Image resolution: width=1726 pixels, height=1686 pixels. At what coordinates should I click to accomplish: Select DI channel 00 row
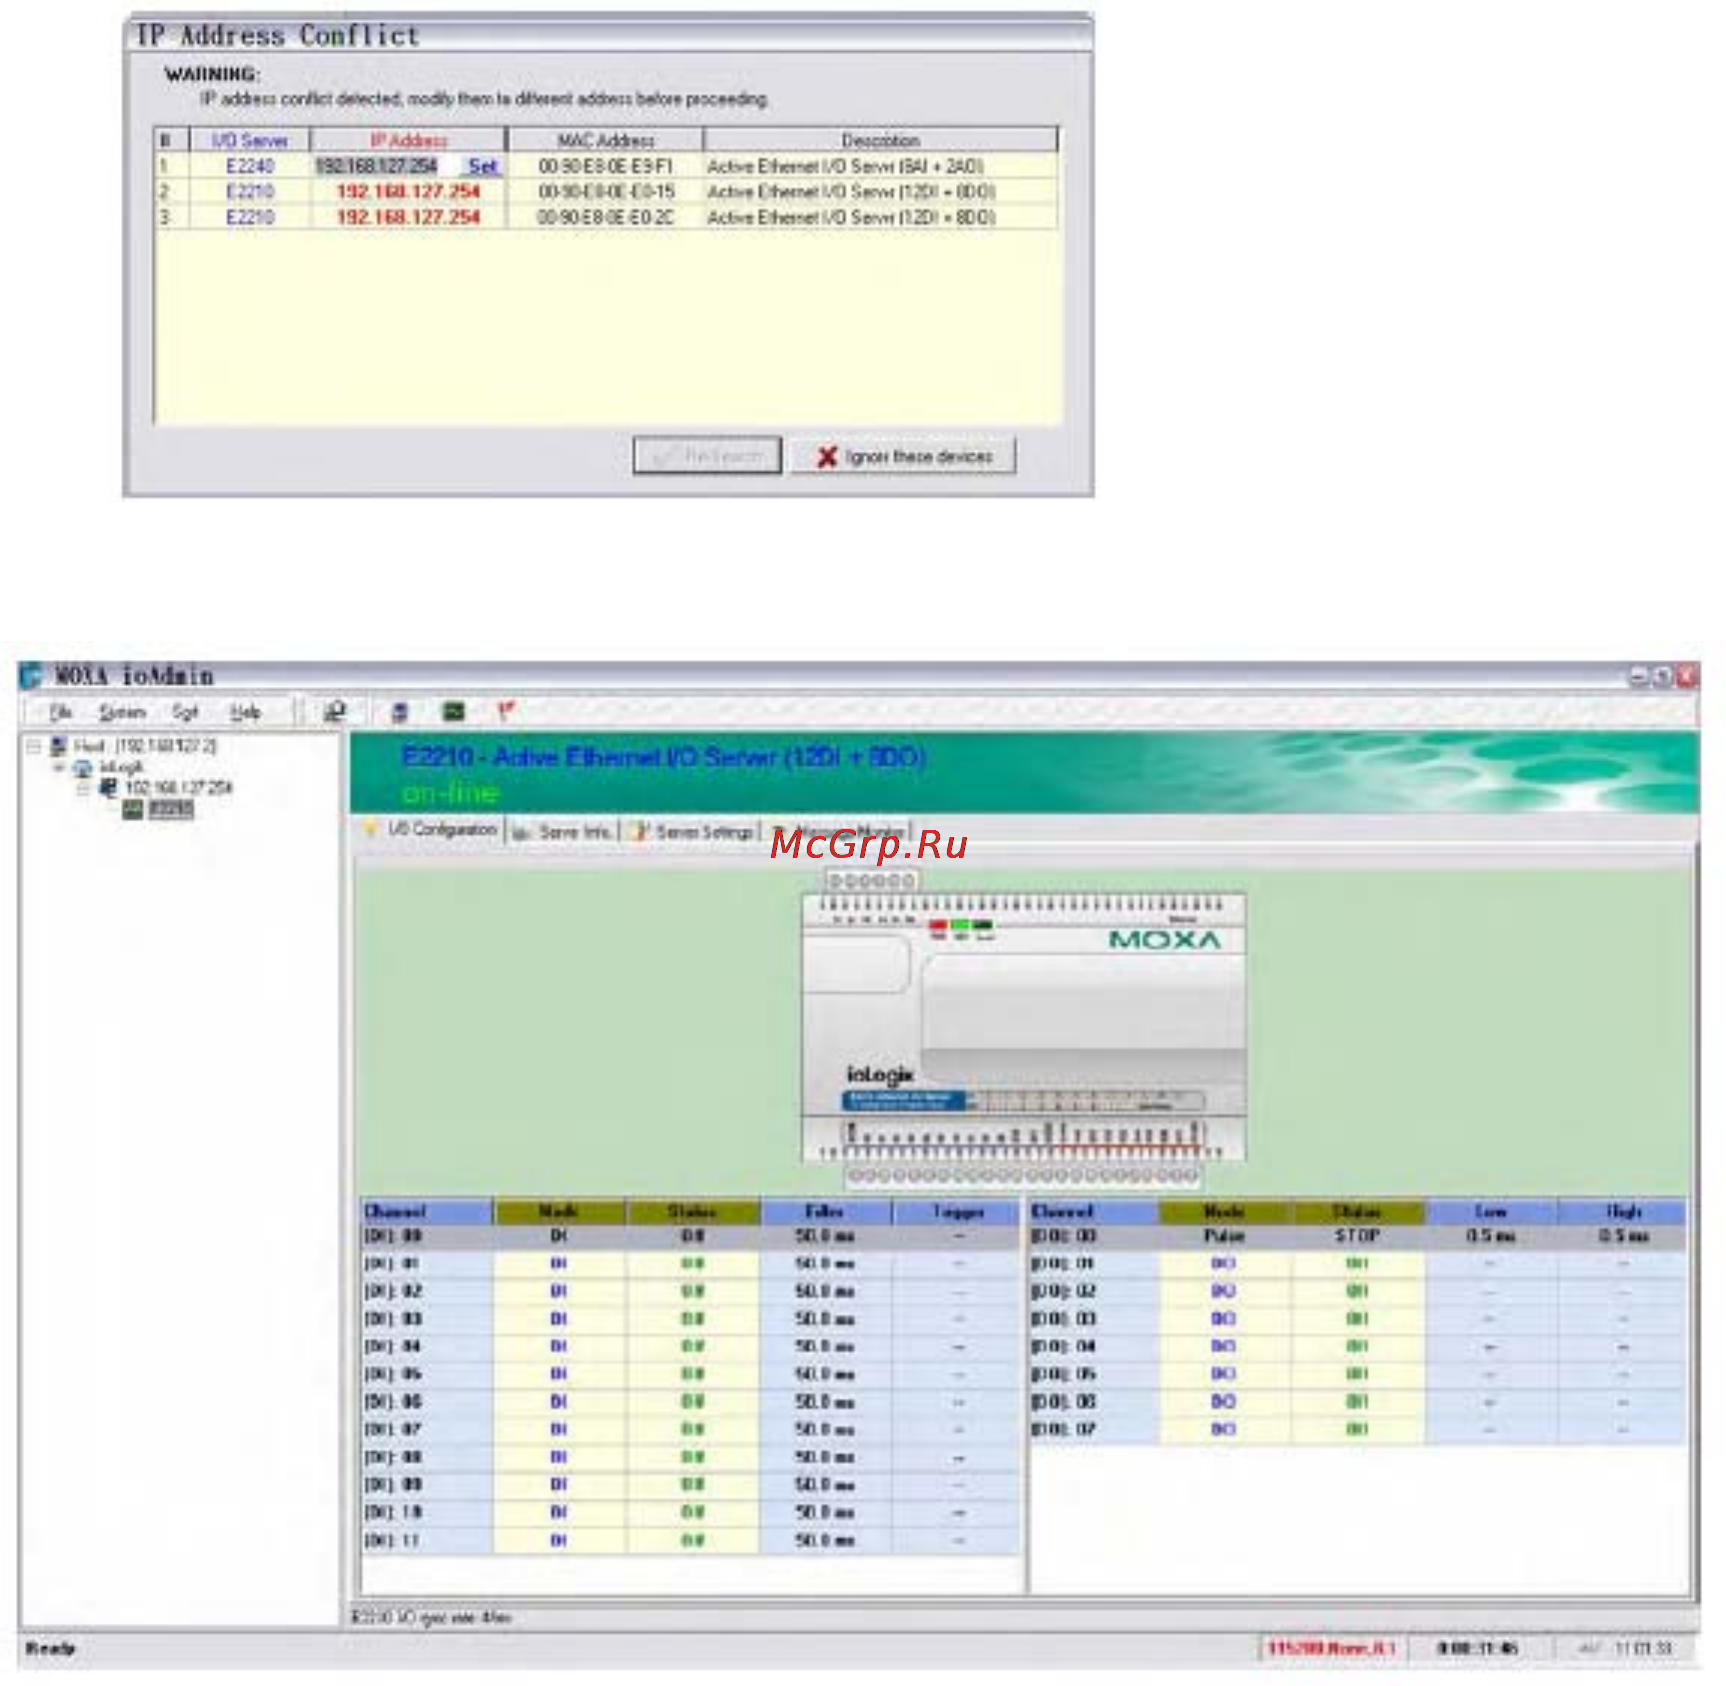point(691,1236)
